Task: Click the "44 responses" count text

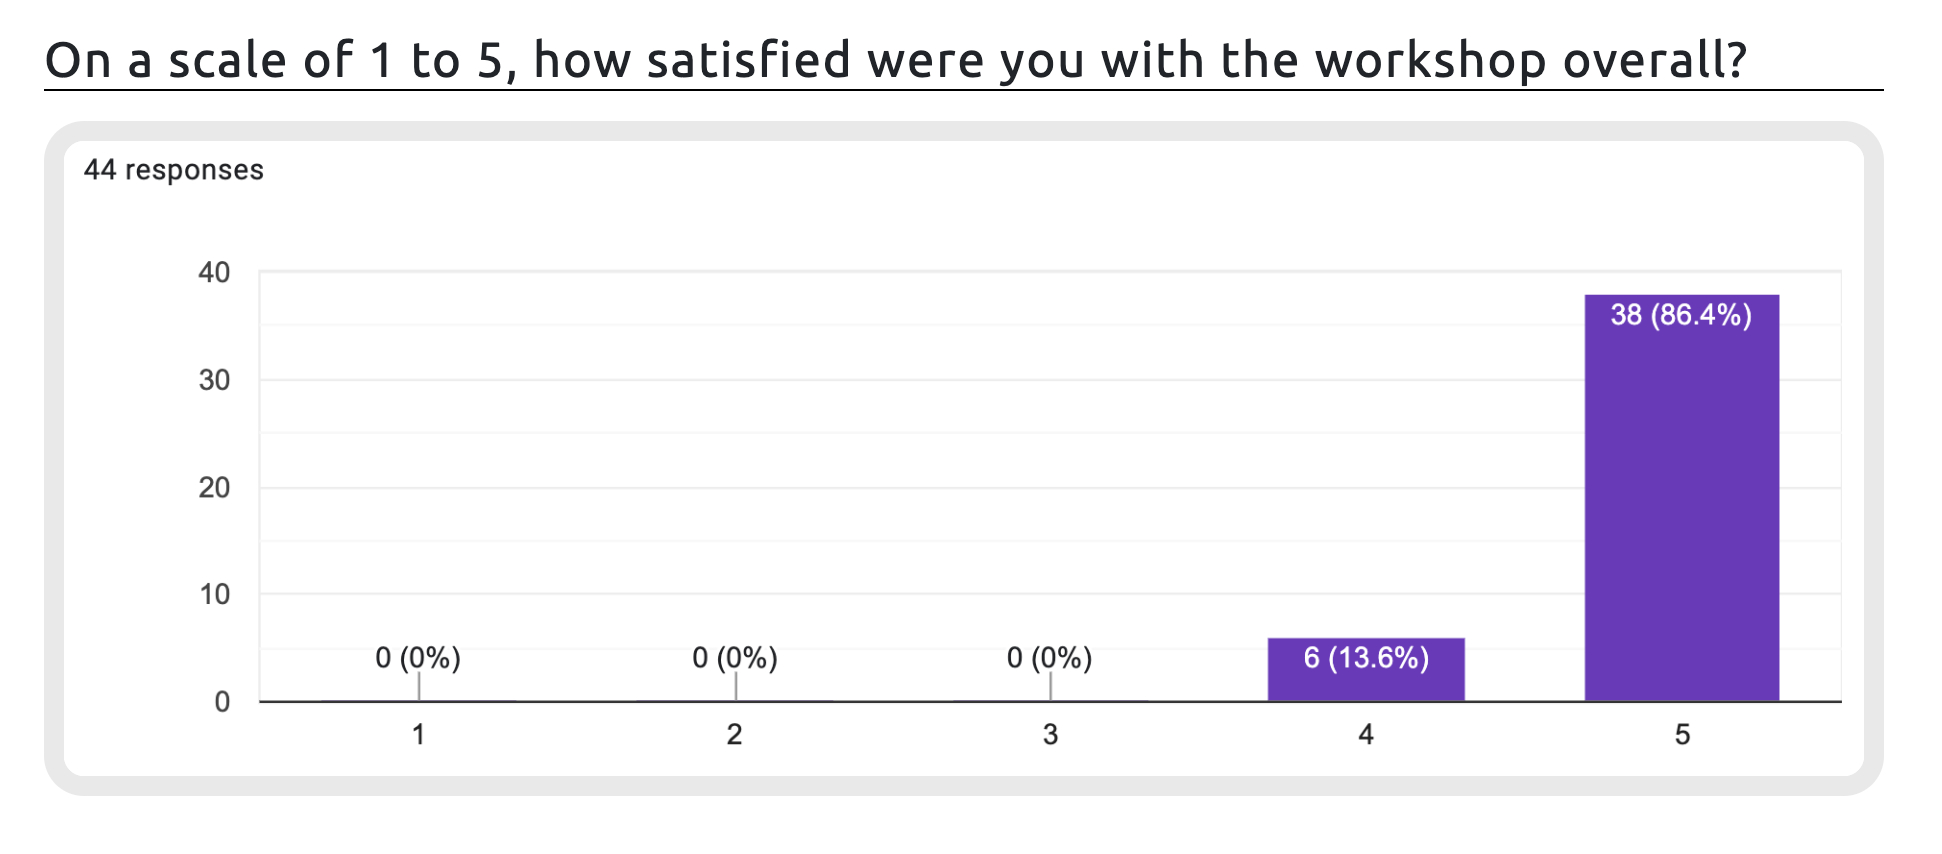Action: coord(174,170)
